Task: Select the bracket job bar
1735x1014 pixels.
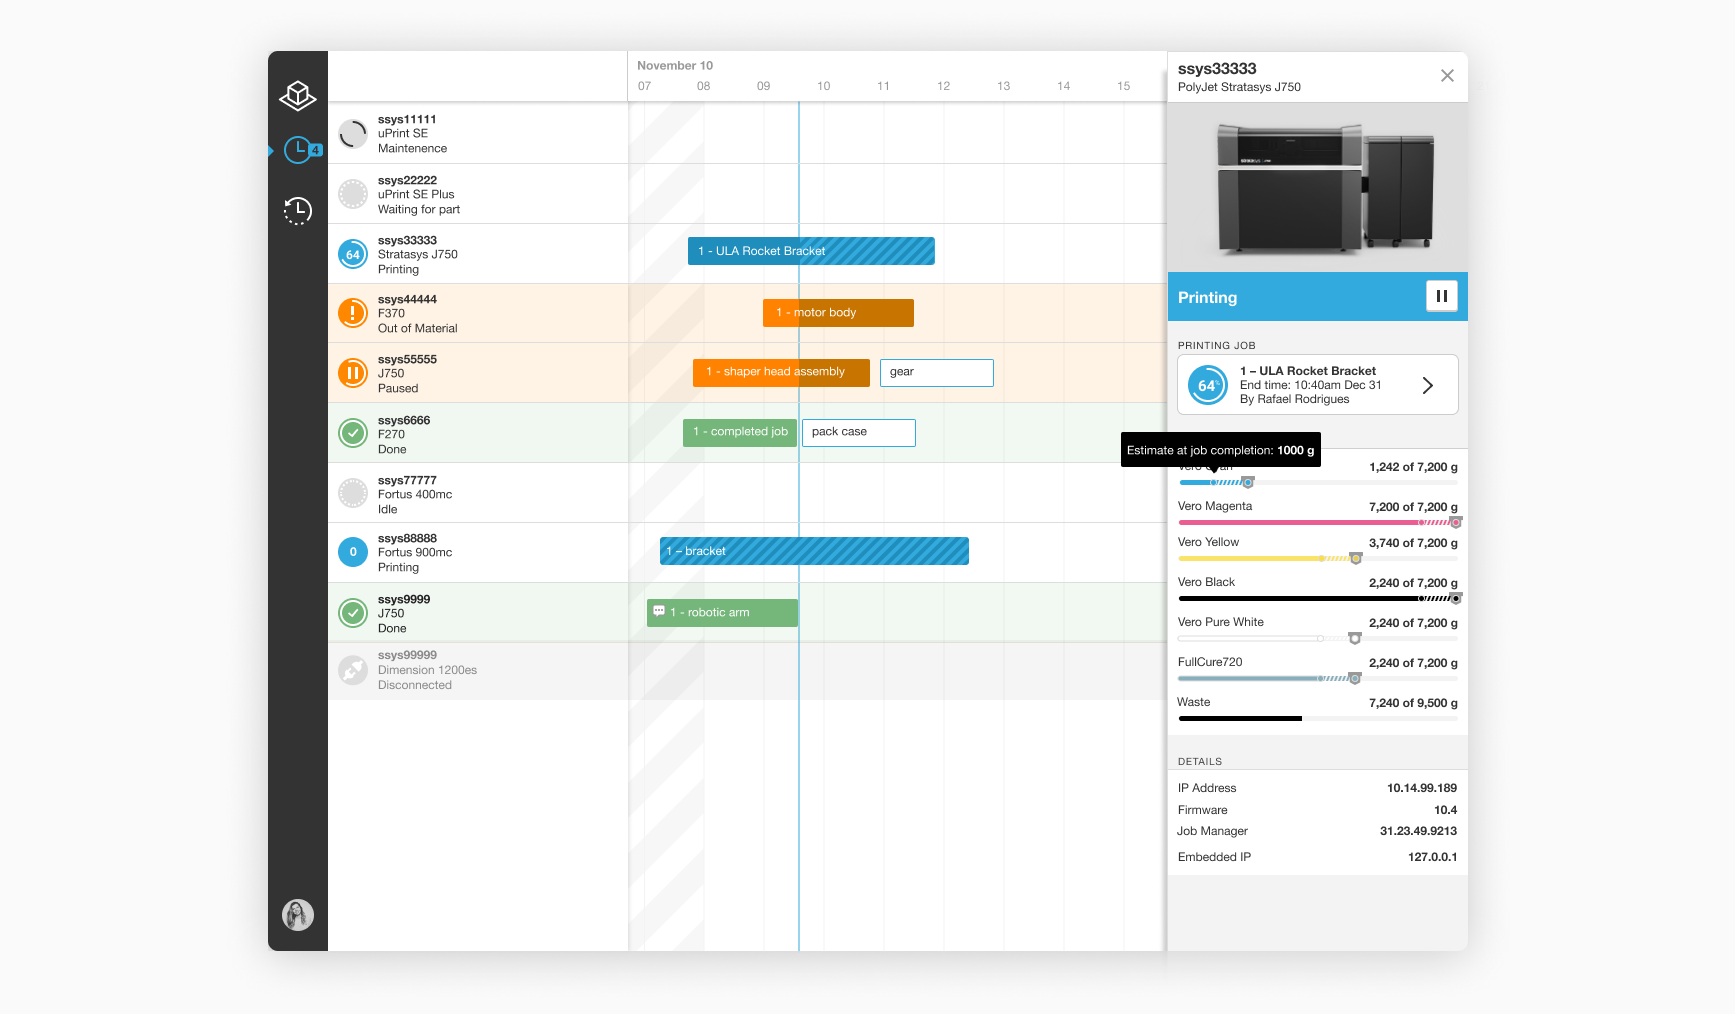Action: 814,551
